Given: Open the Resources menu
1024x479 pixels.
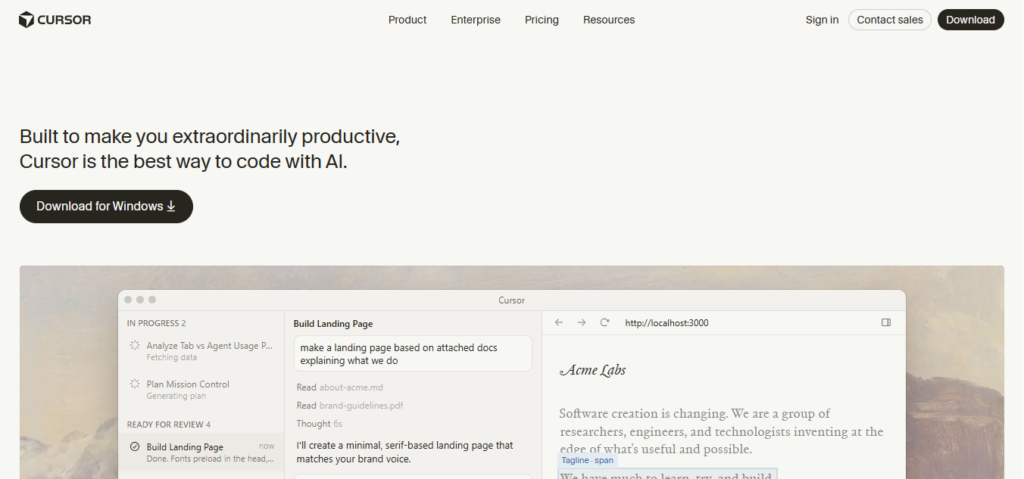Looking at the screenshot, I should pyautogui.click(x=608, y=20).
